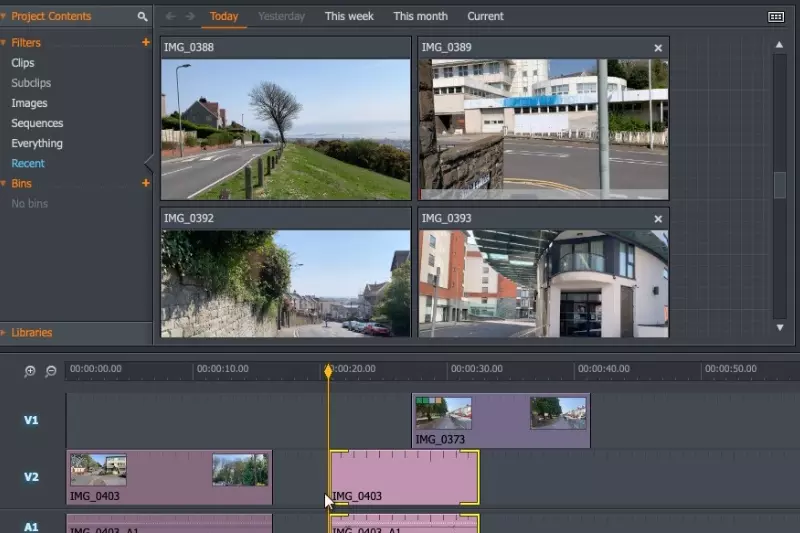
Task: Close the IMG_0389 tile
Action: [658, 48]
